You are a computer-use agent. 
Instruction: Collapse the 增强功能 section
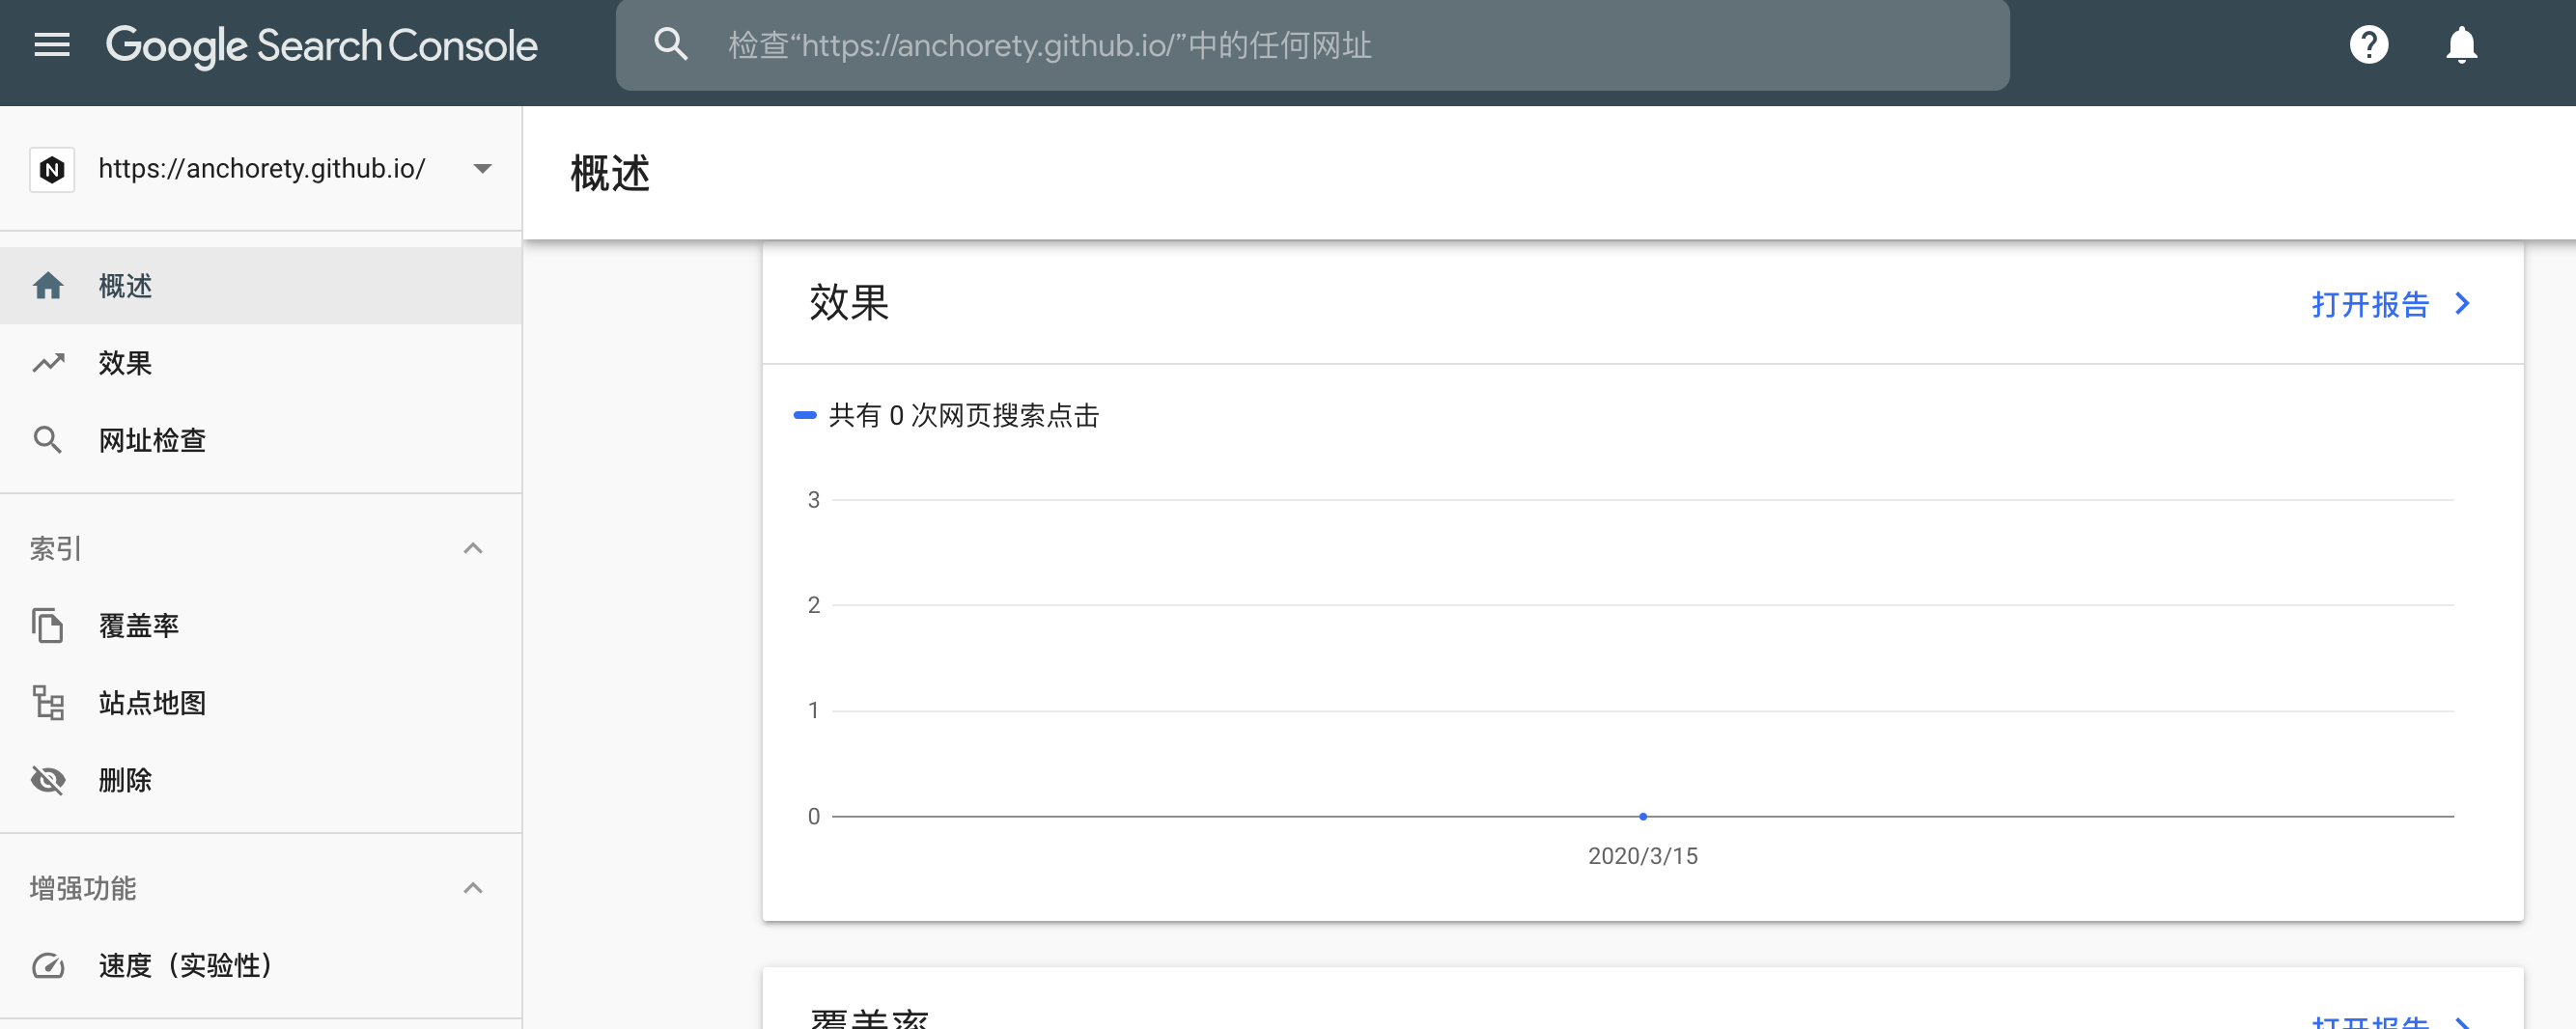pos(473,888)
